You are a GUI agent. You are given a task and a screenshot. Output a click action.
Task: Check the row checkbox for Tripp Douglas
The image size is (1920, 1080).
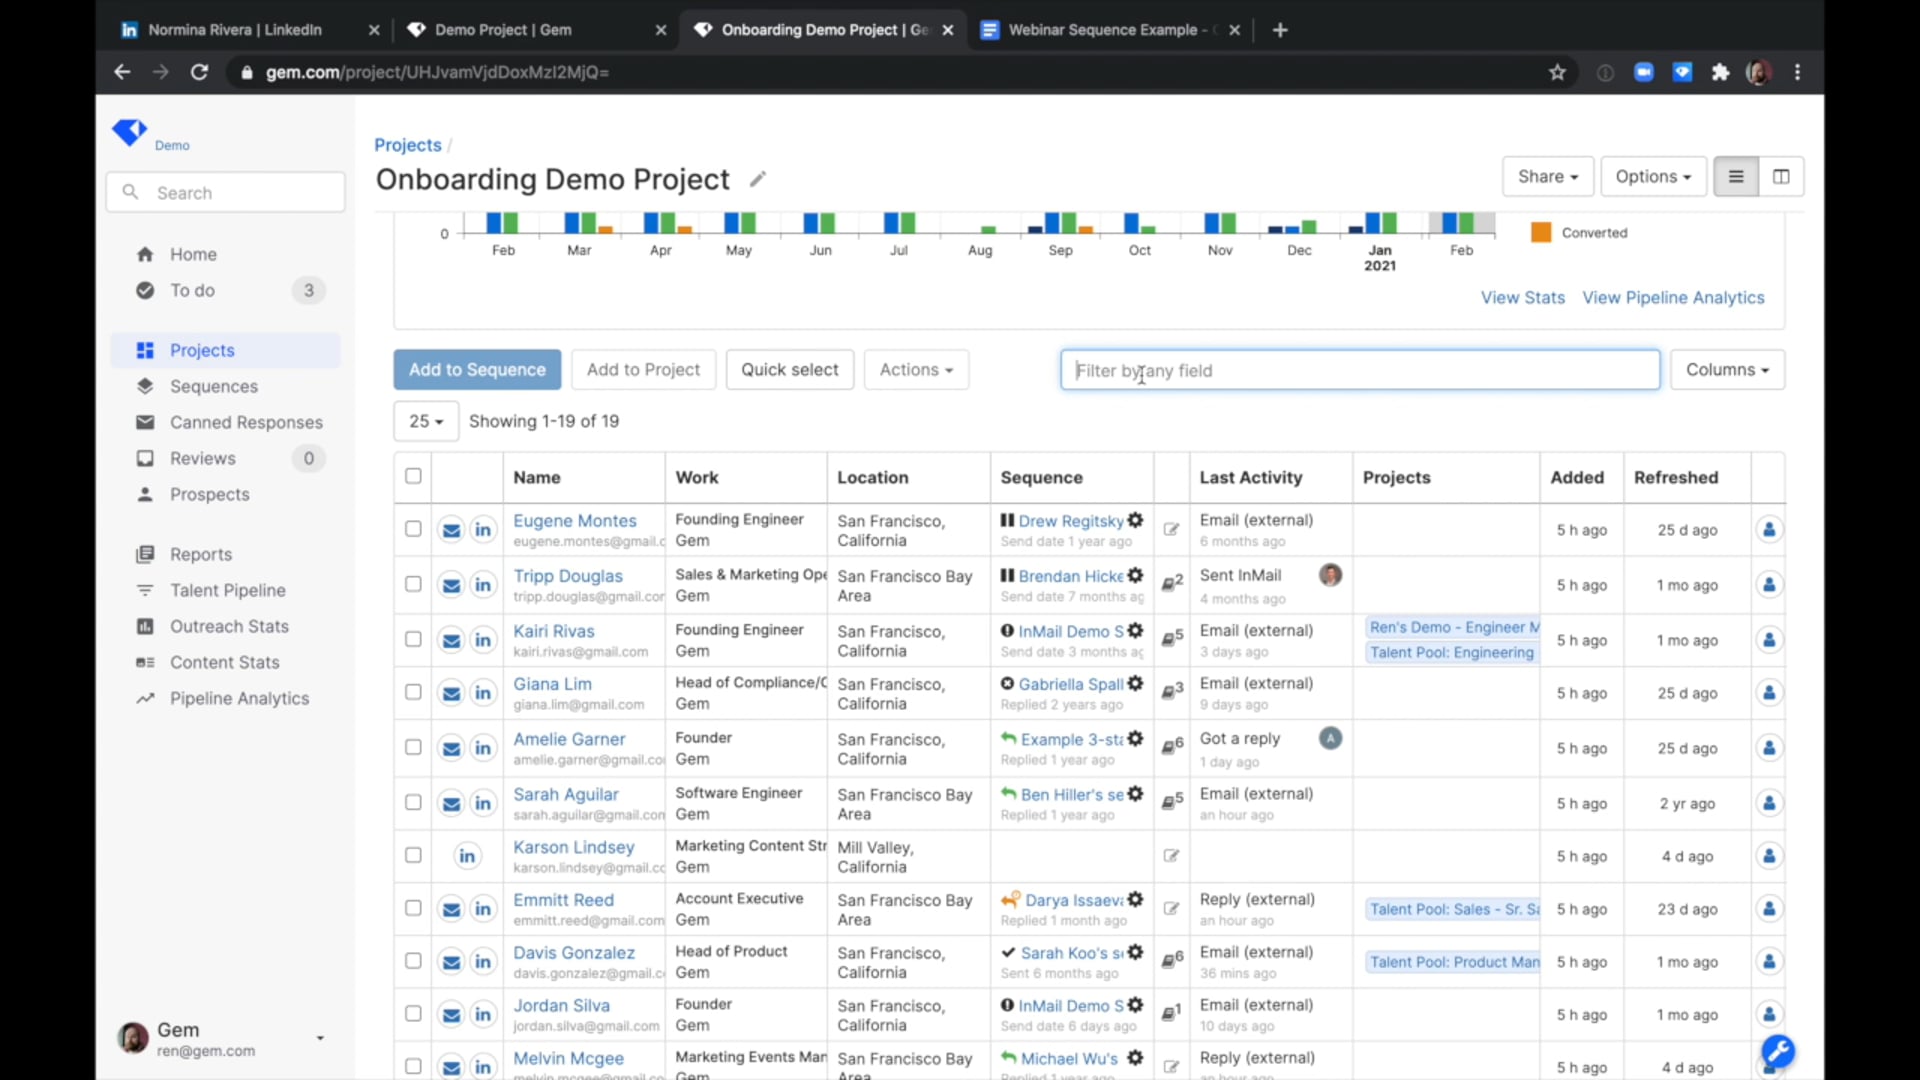(412, 584)
